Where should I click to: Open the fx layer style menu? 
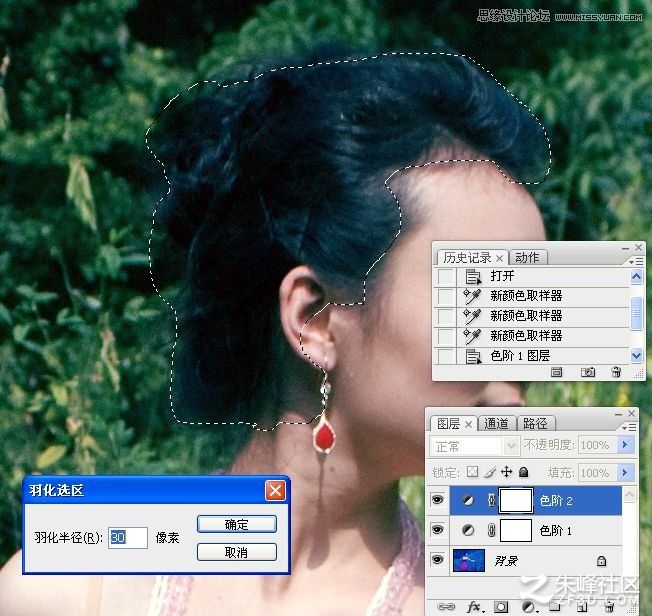[474, 607]
